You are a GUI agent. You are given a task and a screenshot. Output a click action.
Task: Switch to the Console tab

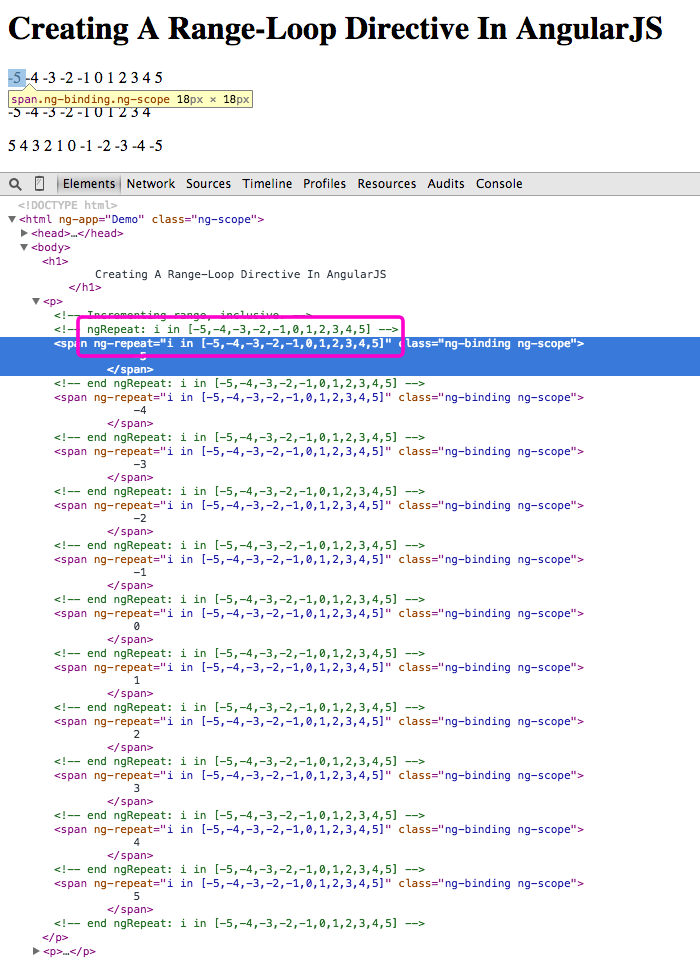(x=499, y=184)
